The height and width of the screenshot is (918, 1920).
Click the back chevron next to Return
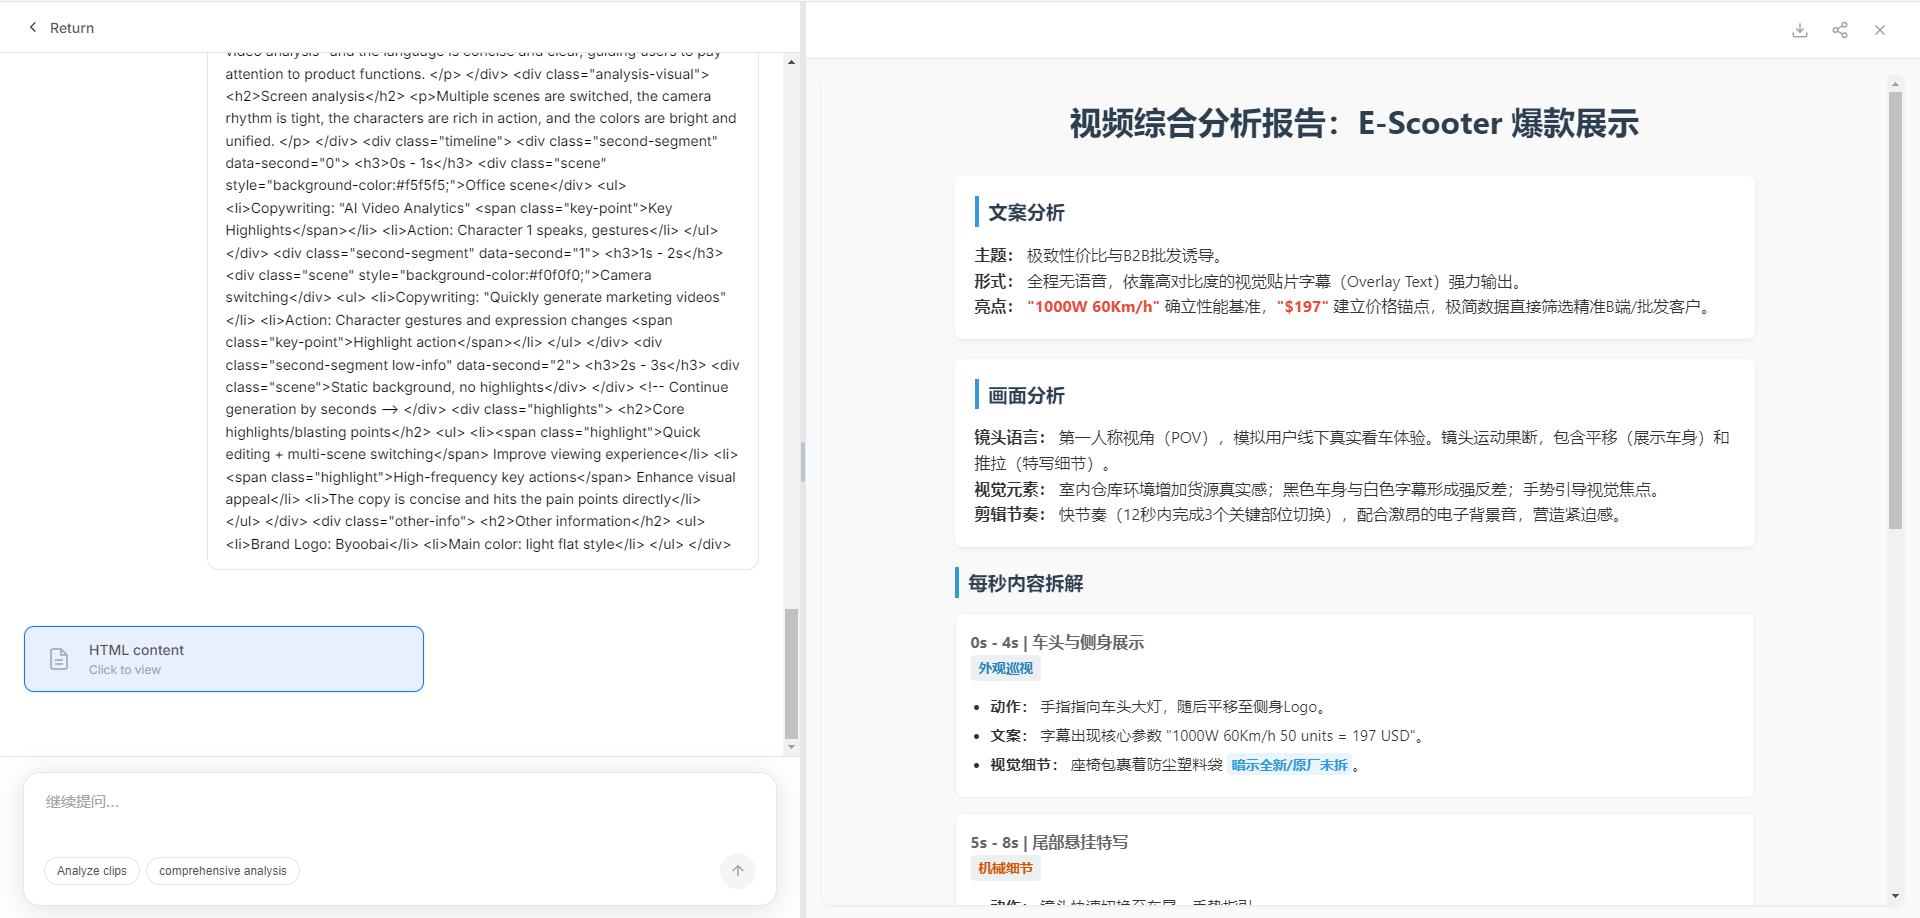point(31,27)
